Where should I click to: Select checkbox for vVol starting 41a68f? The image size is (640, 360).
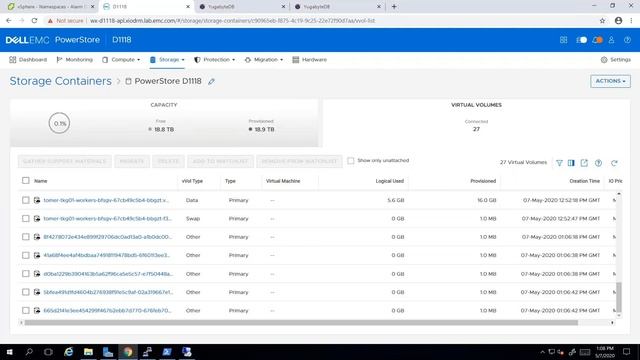[26, 255]
